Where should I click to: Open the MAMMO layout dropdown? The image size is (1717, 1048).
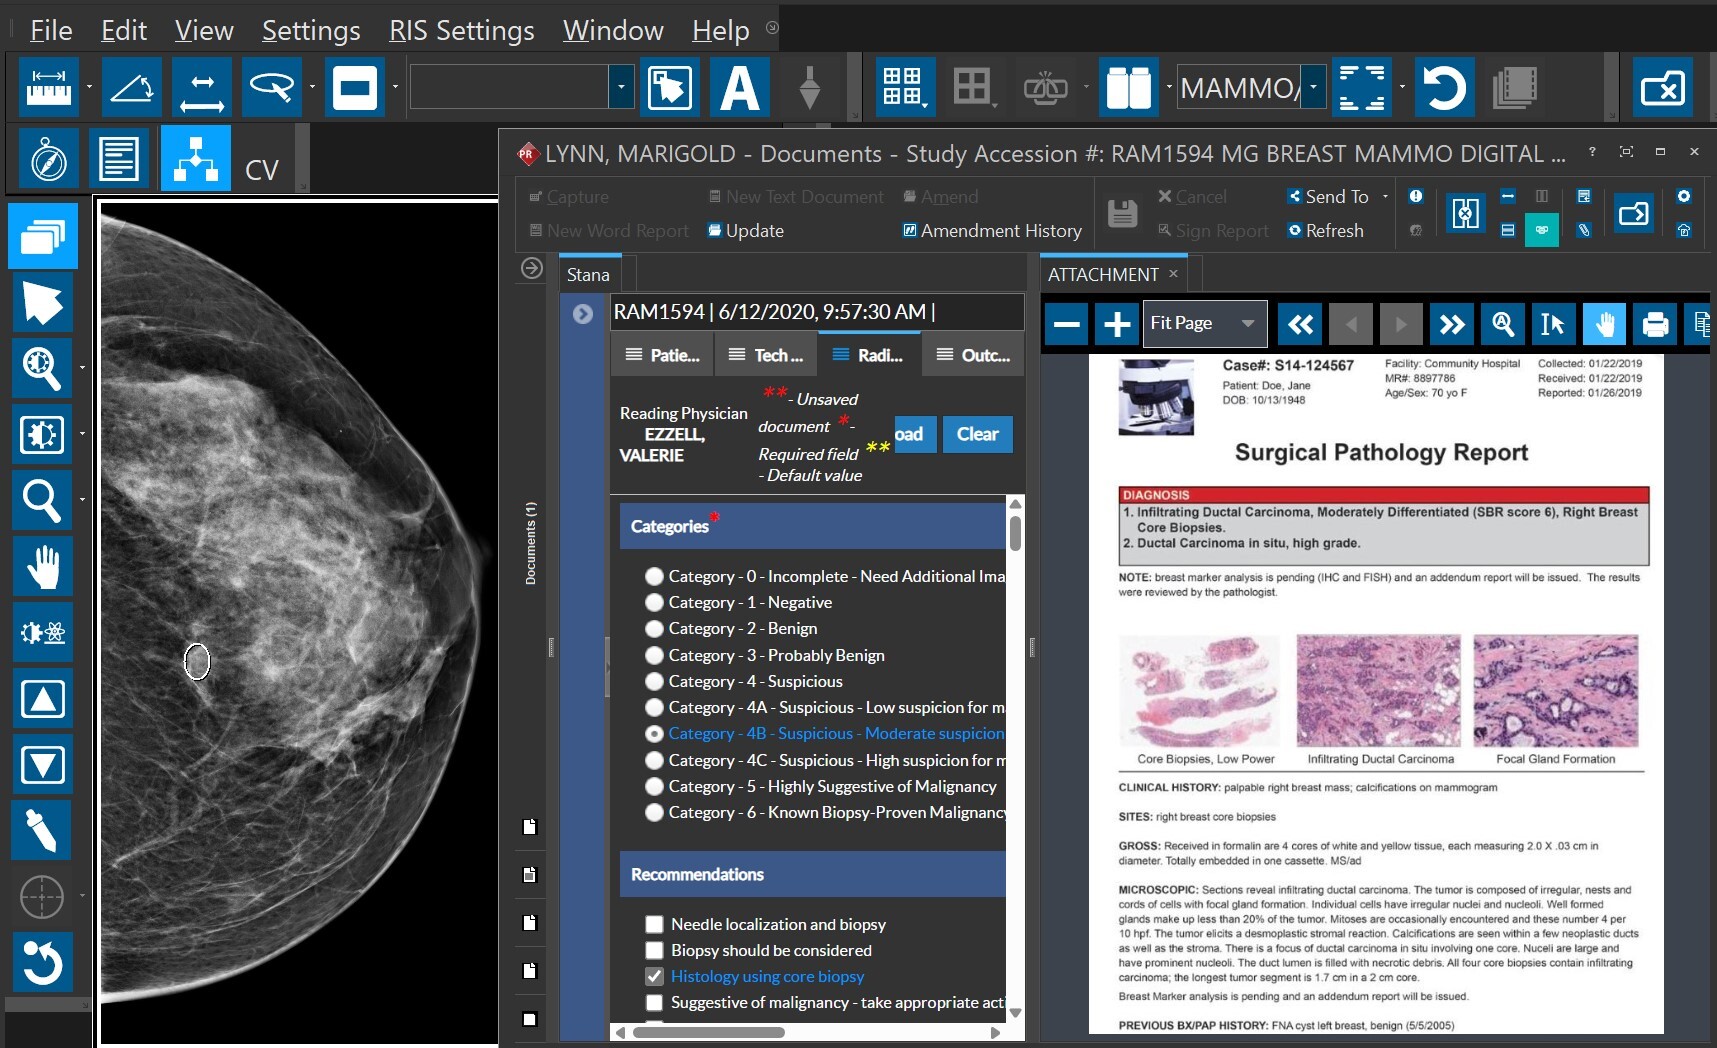(1313, 87)
